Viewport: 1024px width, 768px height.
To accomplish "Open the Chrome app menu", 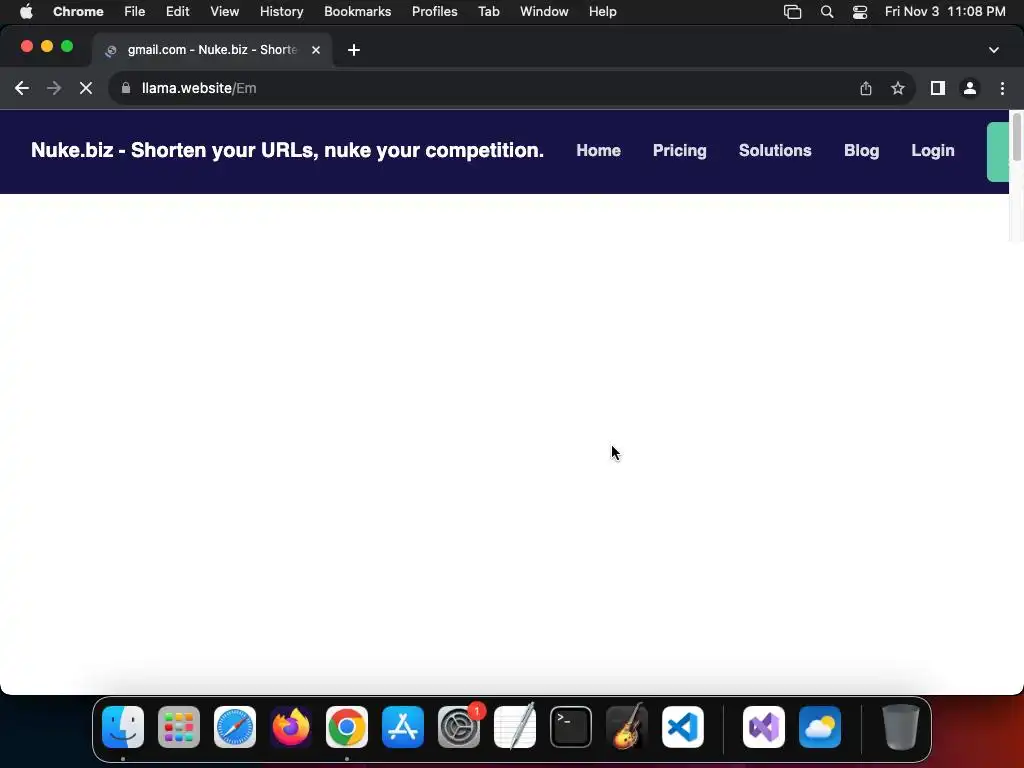I will pyautogui.click(x=78, y=12).
